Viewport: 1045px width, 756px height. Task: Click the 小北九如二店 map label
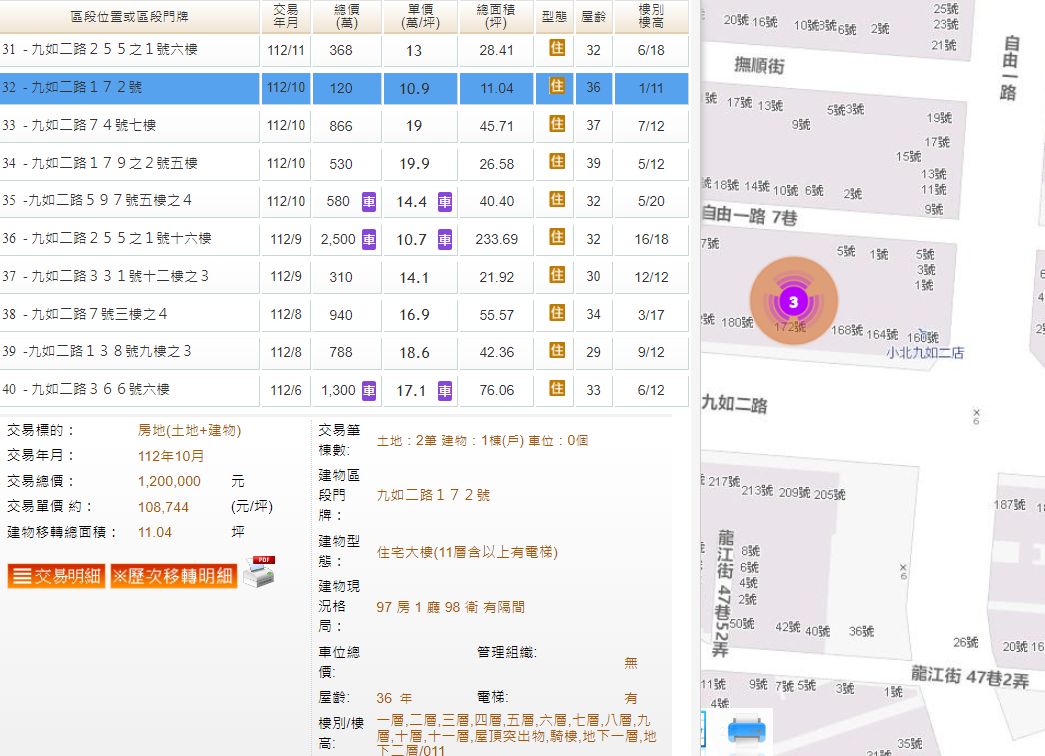925,353
